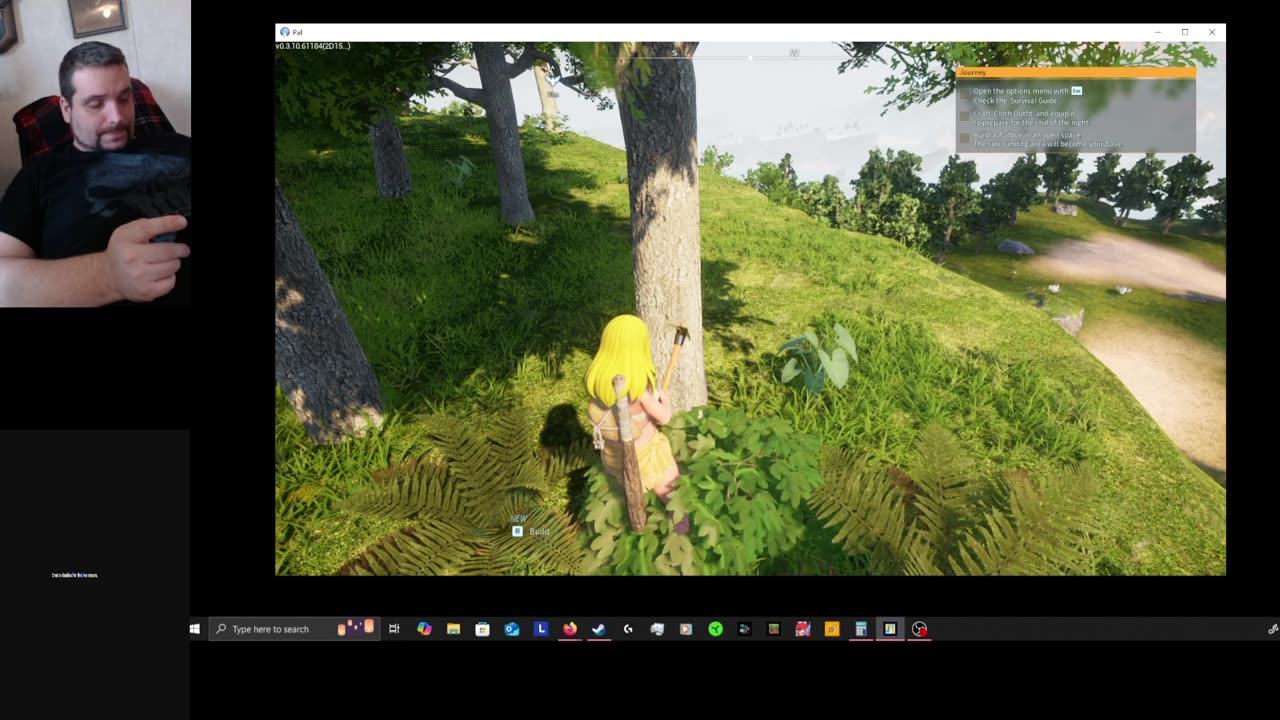The width and height of the screenshot is (1280, 720).
Task: Click the 'Check the Survival Guide' text
Action: coord(1015,101)
